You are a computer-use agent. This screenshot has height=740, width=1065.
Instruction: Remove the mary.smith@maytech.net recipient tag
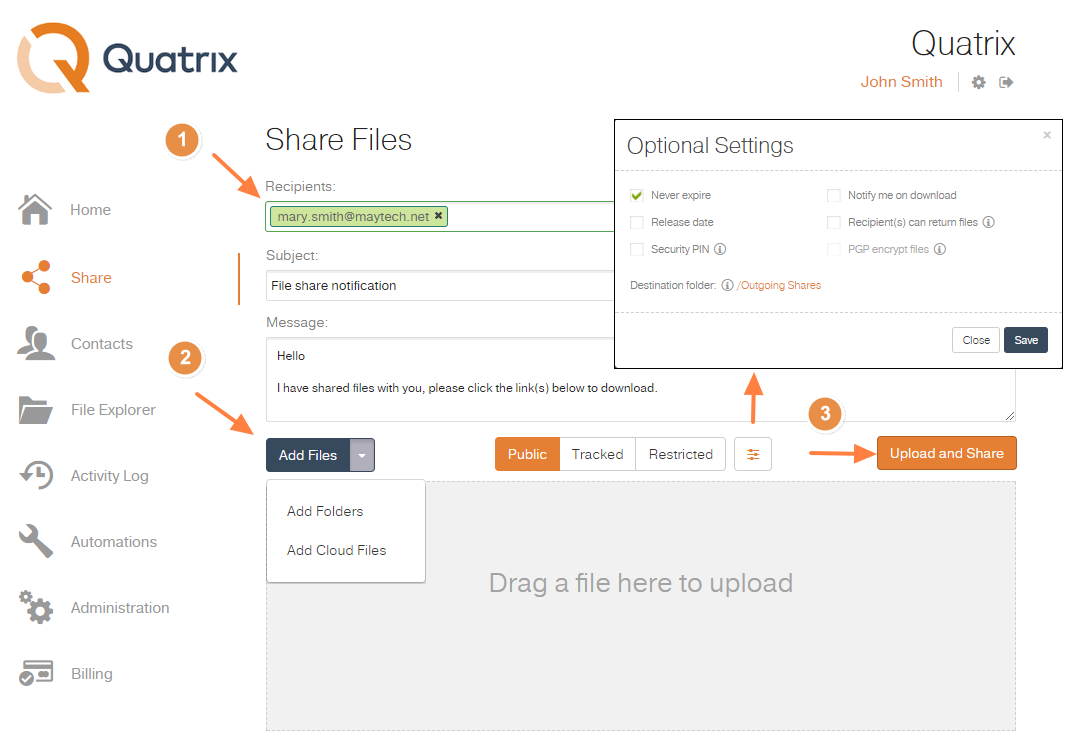coord(438,216)
